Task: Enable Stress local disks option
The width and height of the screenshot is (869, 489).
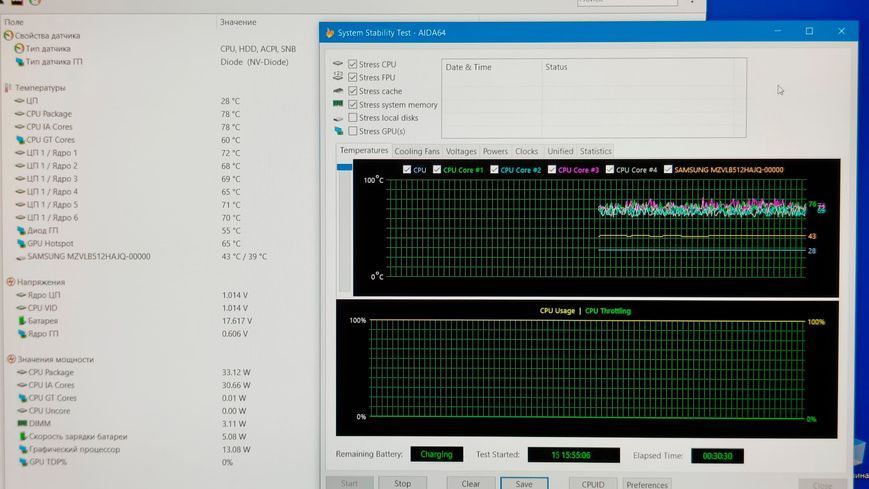Action: pos(352,118)
